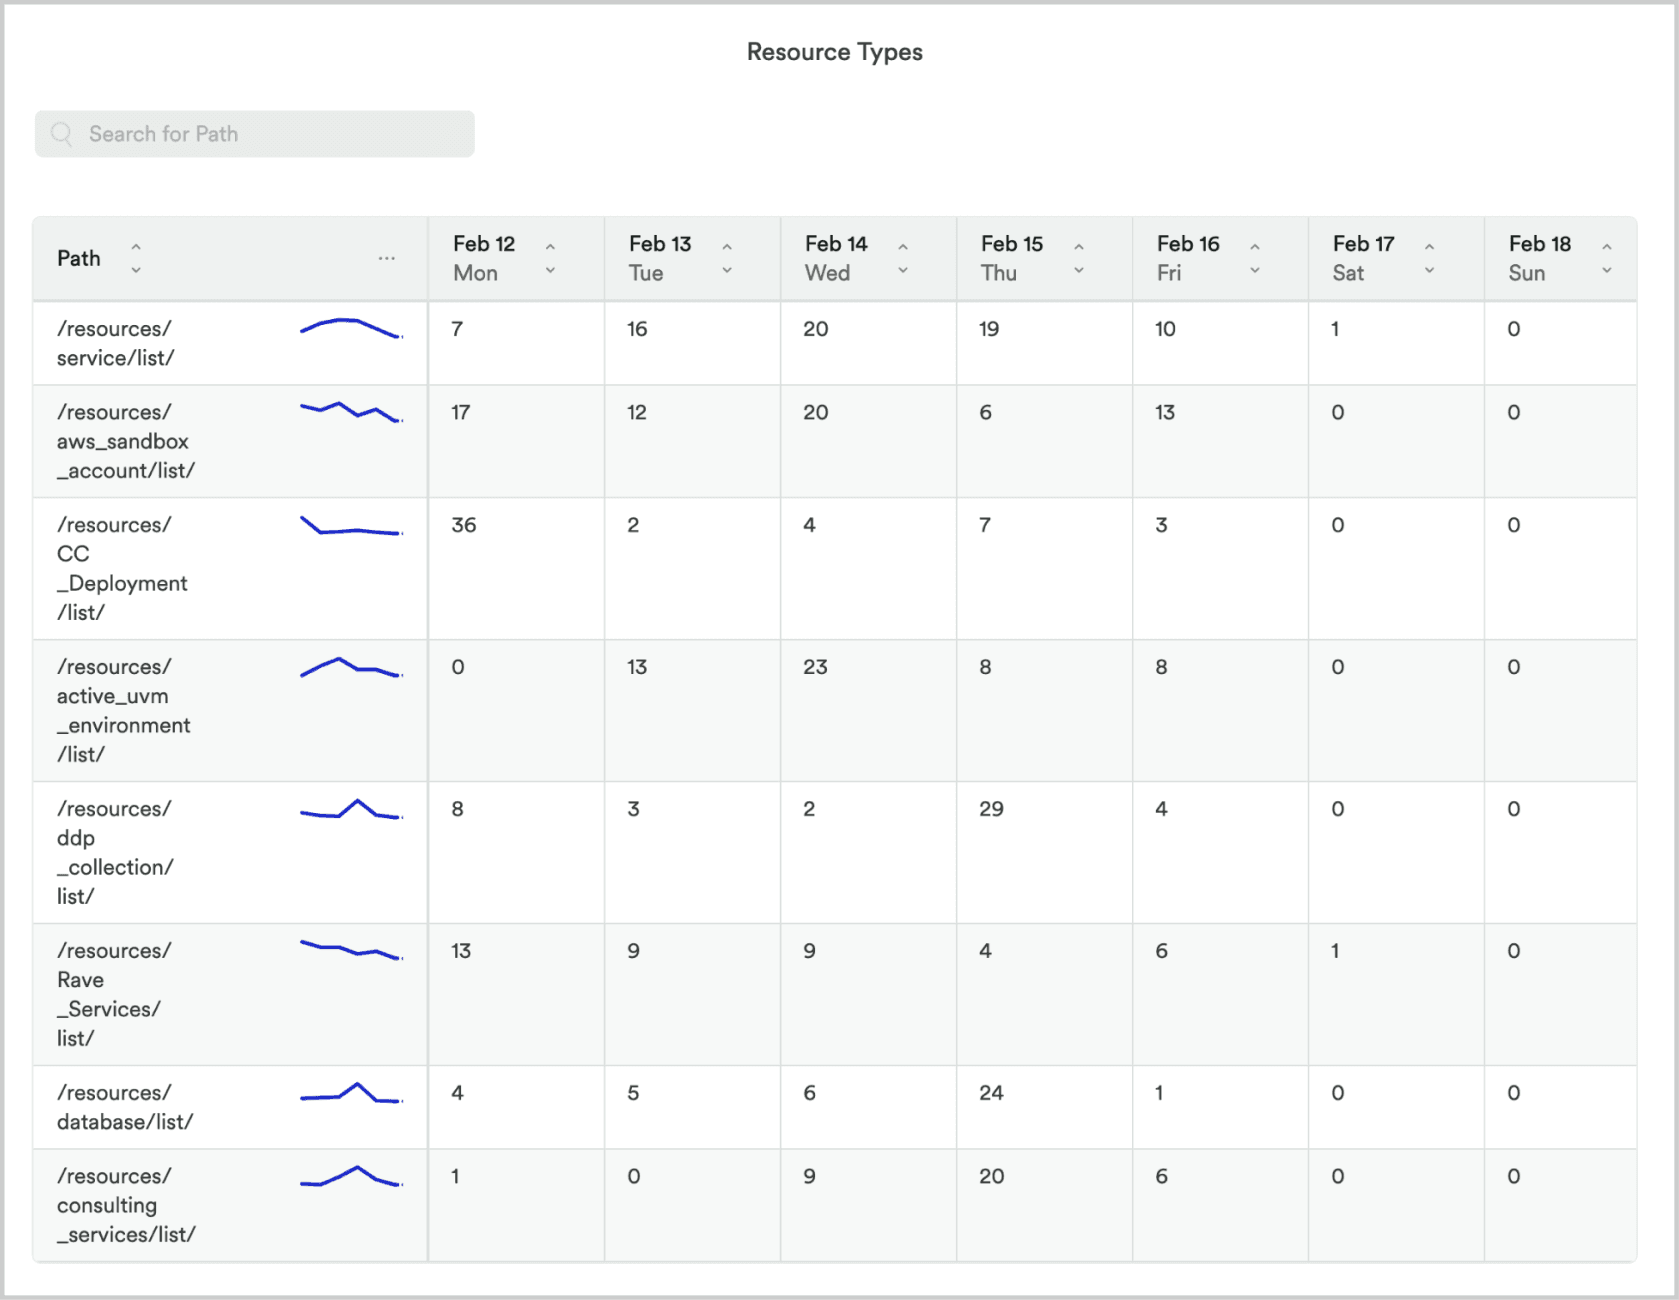
Task: Click the down chevron on Feb 13 Tue
Action: (727, 271)
